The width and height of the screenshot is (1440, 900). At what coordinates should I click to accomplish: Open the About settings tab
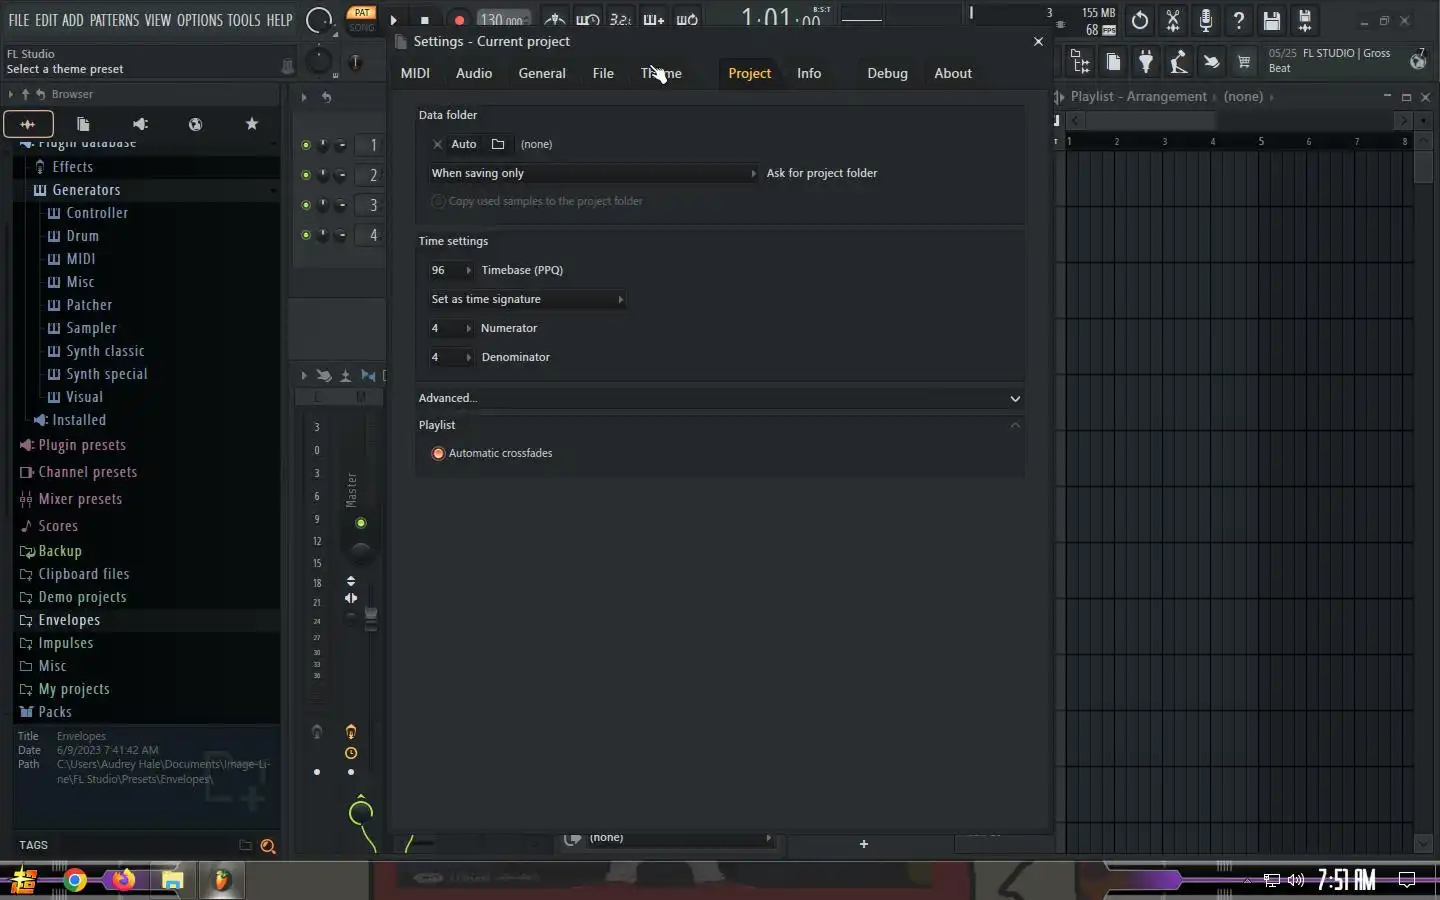pos(953,73)
